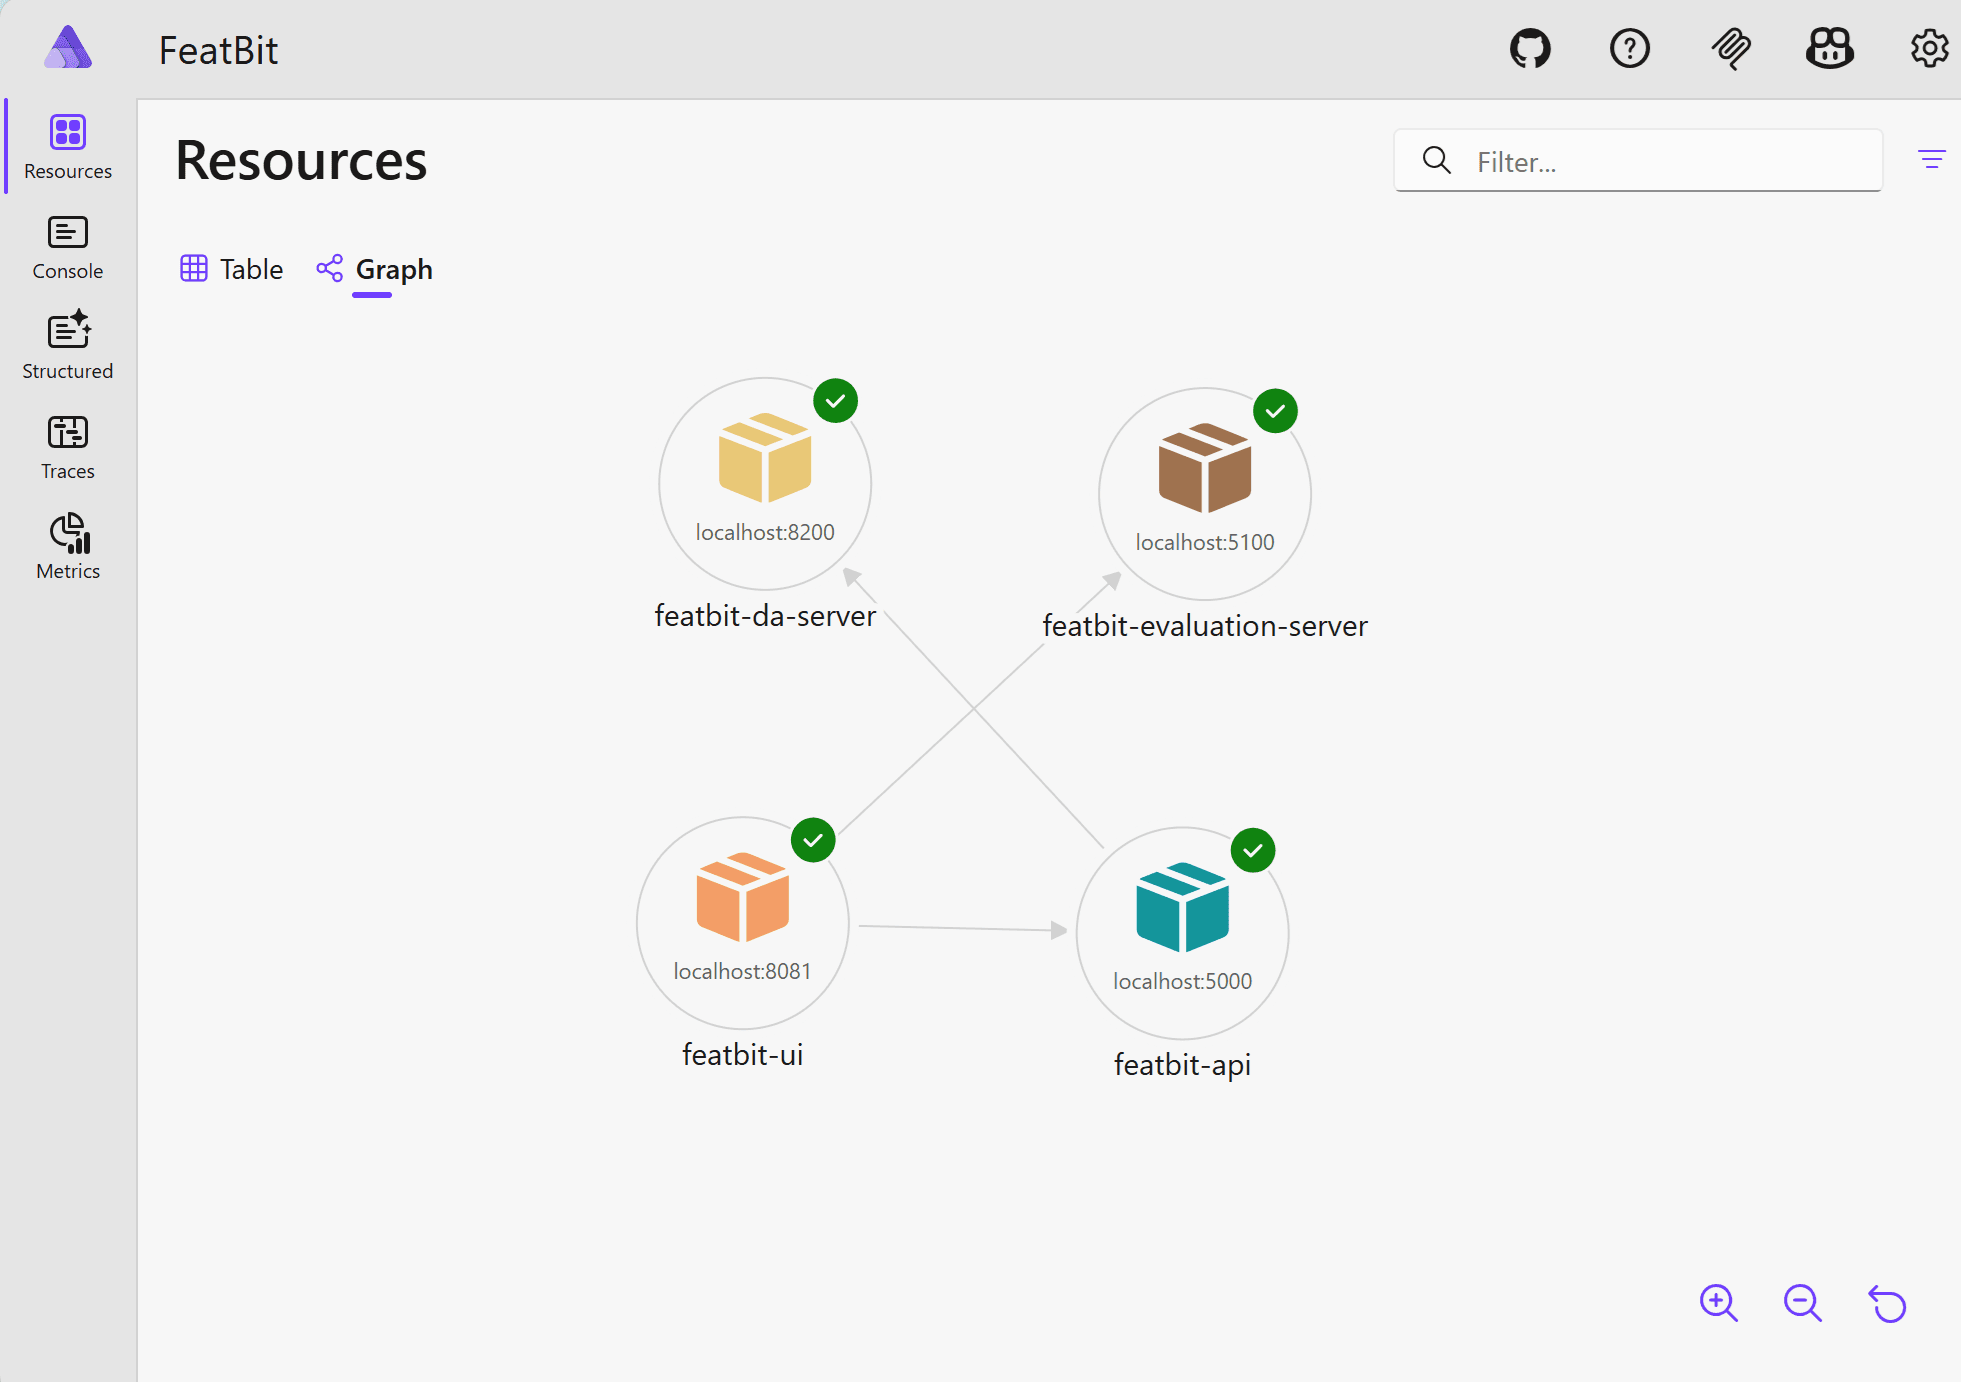Open the dashboard settings gear
Screen dimensions: 1961x1382
[1930, 48]
